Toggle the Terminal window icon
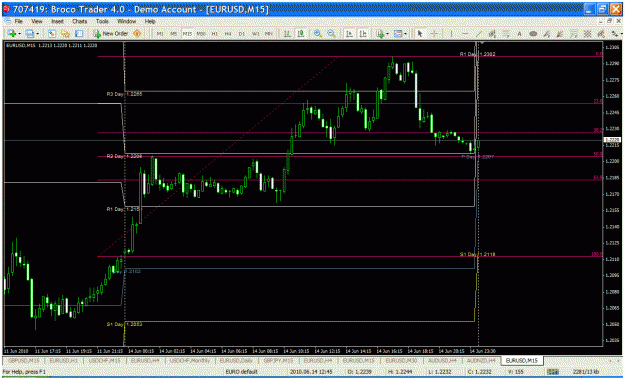The image size is (625, 378). (79, 34)
